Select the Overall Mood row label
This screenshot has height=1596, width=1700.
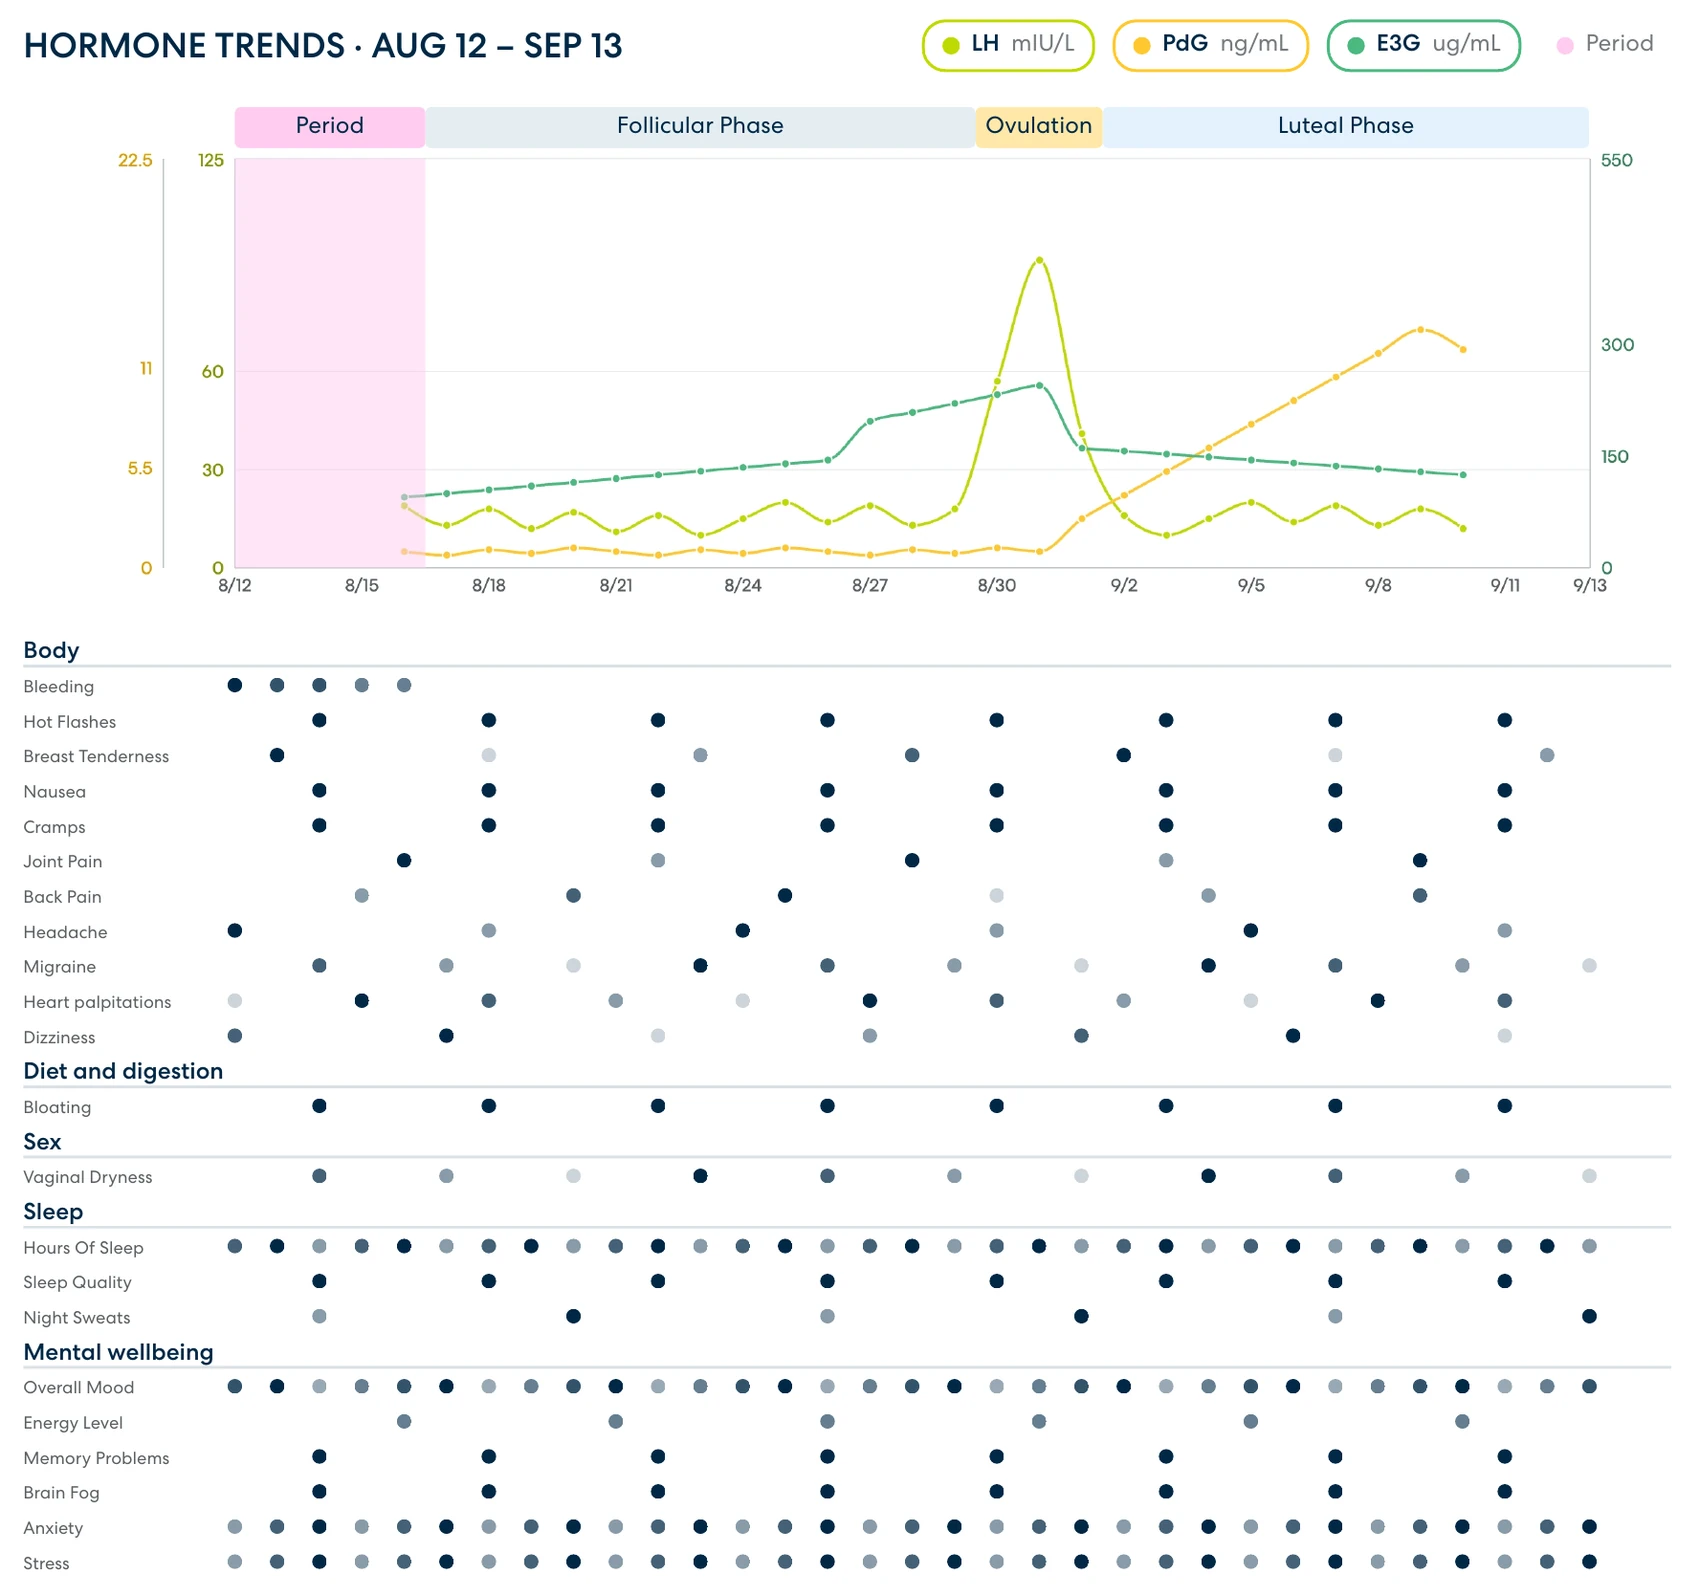(79, 1388)
